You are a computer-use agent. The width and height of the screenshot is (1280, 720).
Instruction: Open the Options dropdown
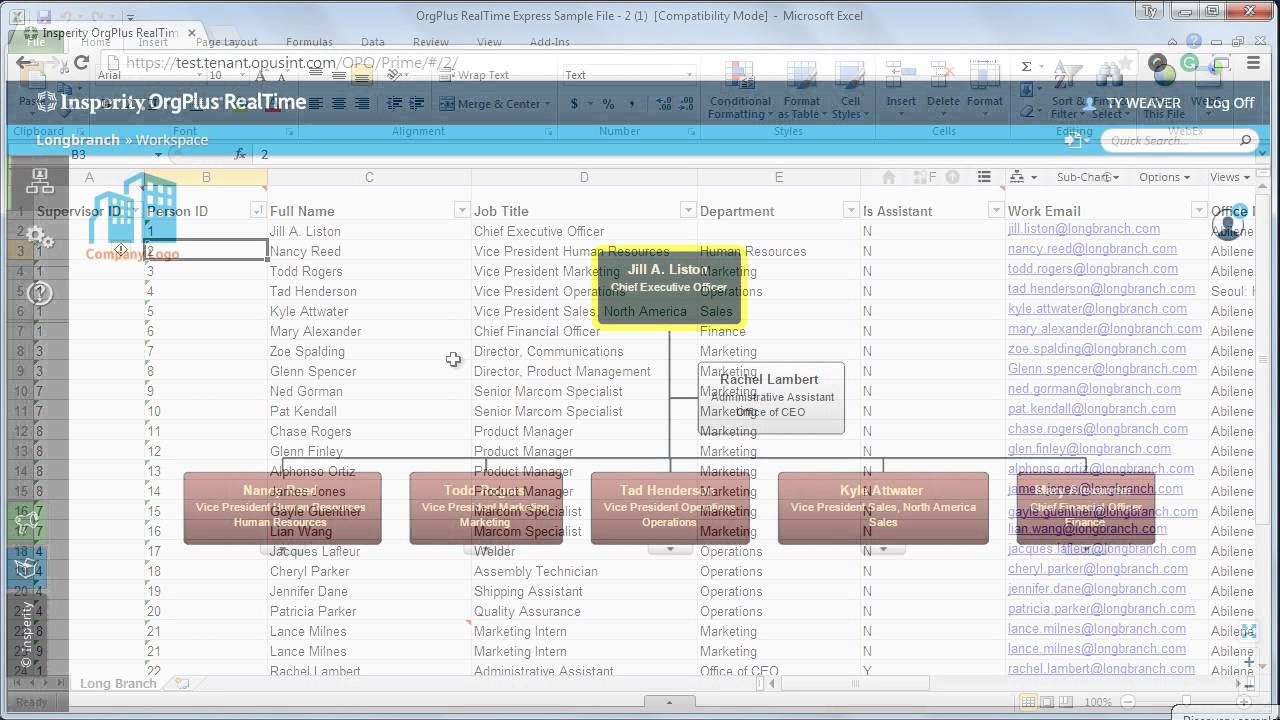click(1165, 177)
